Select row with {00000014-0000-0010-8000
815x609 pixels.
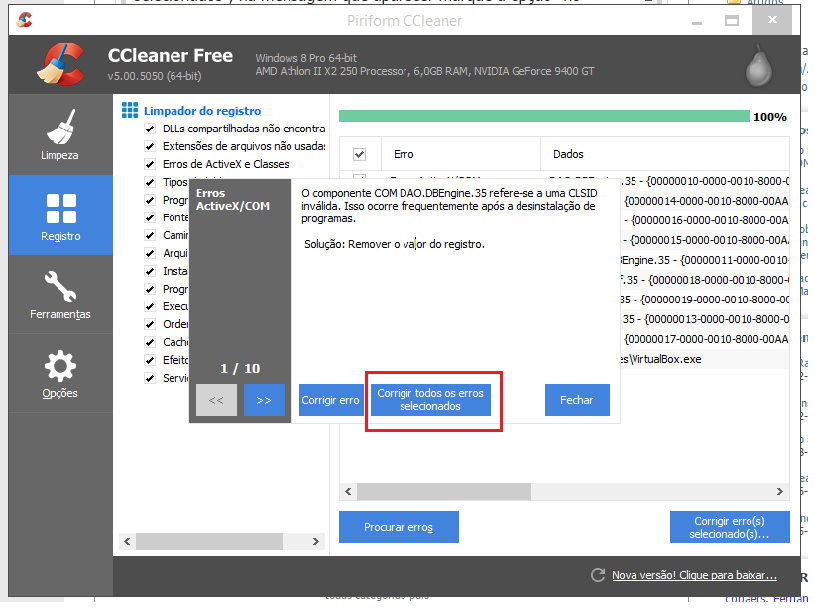click(705, 201)
